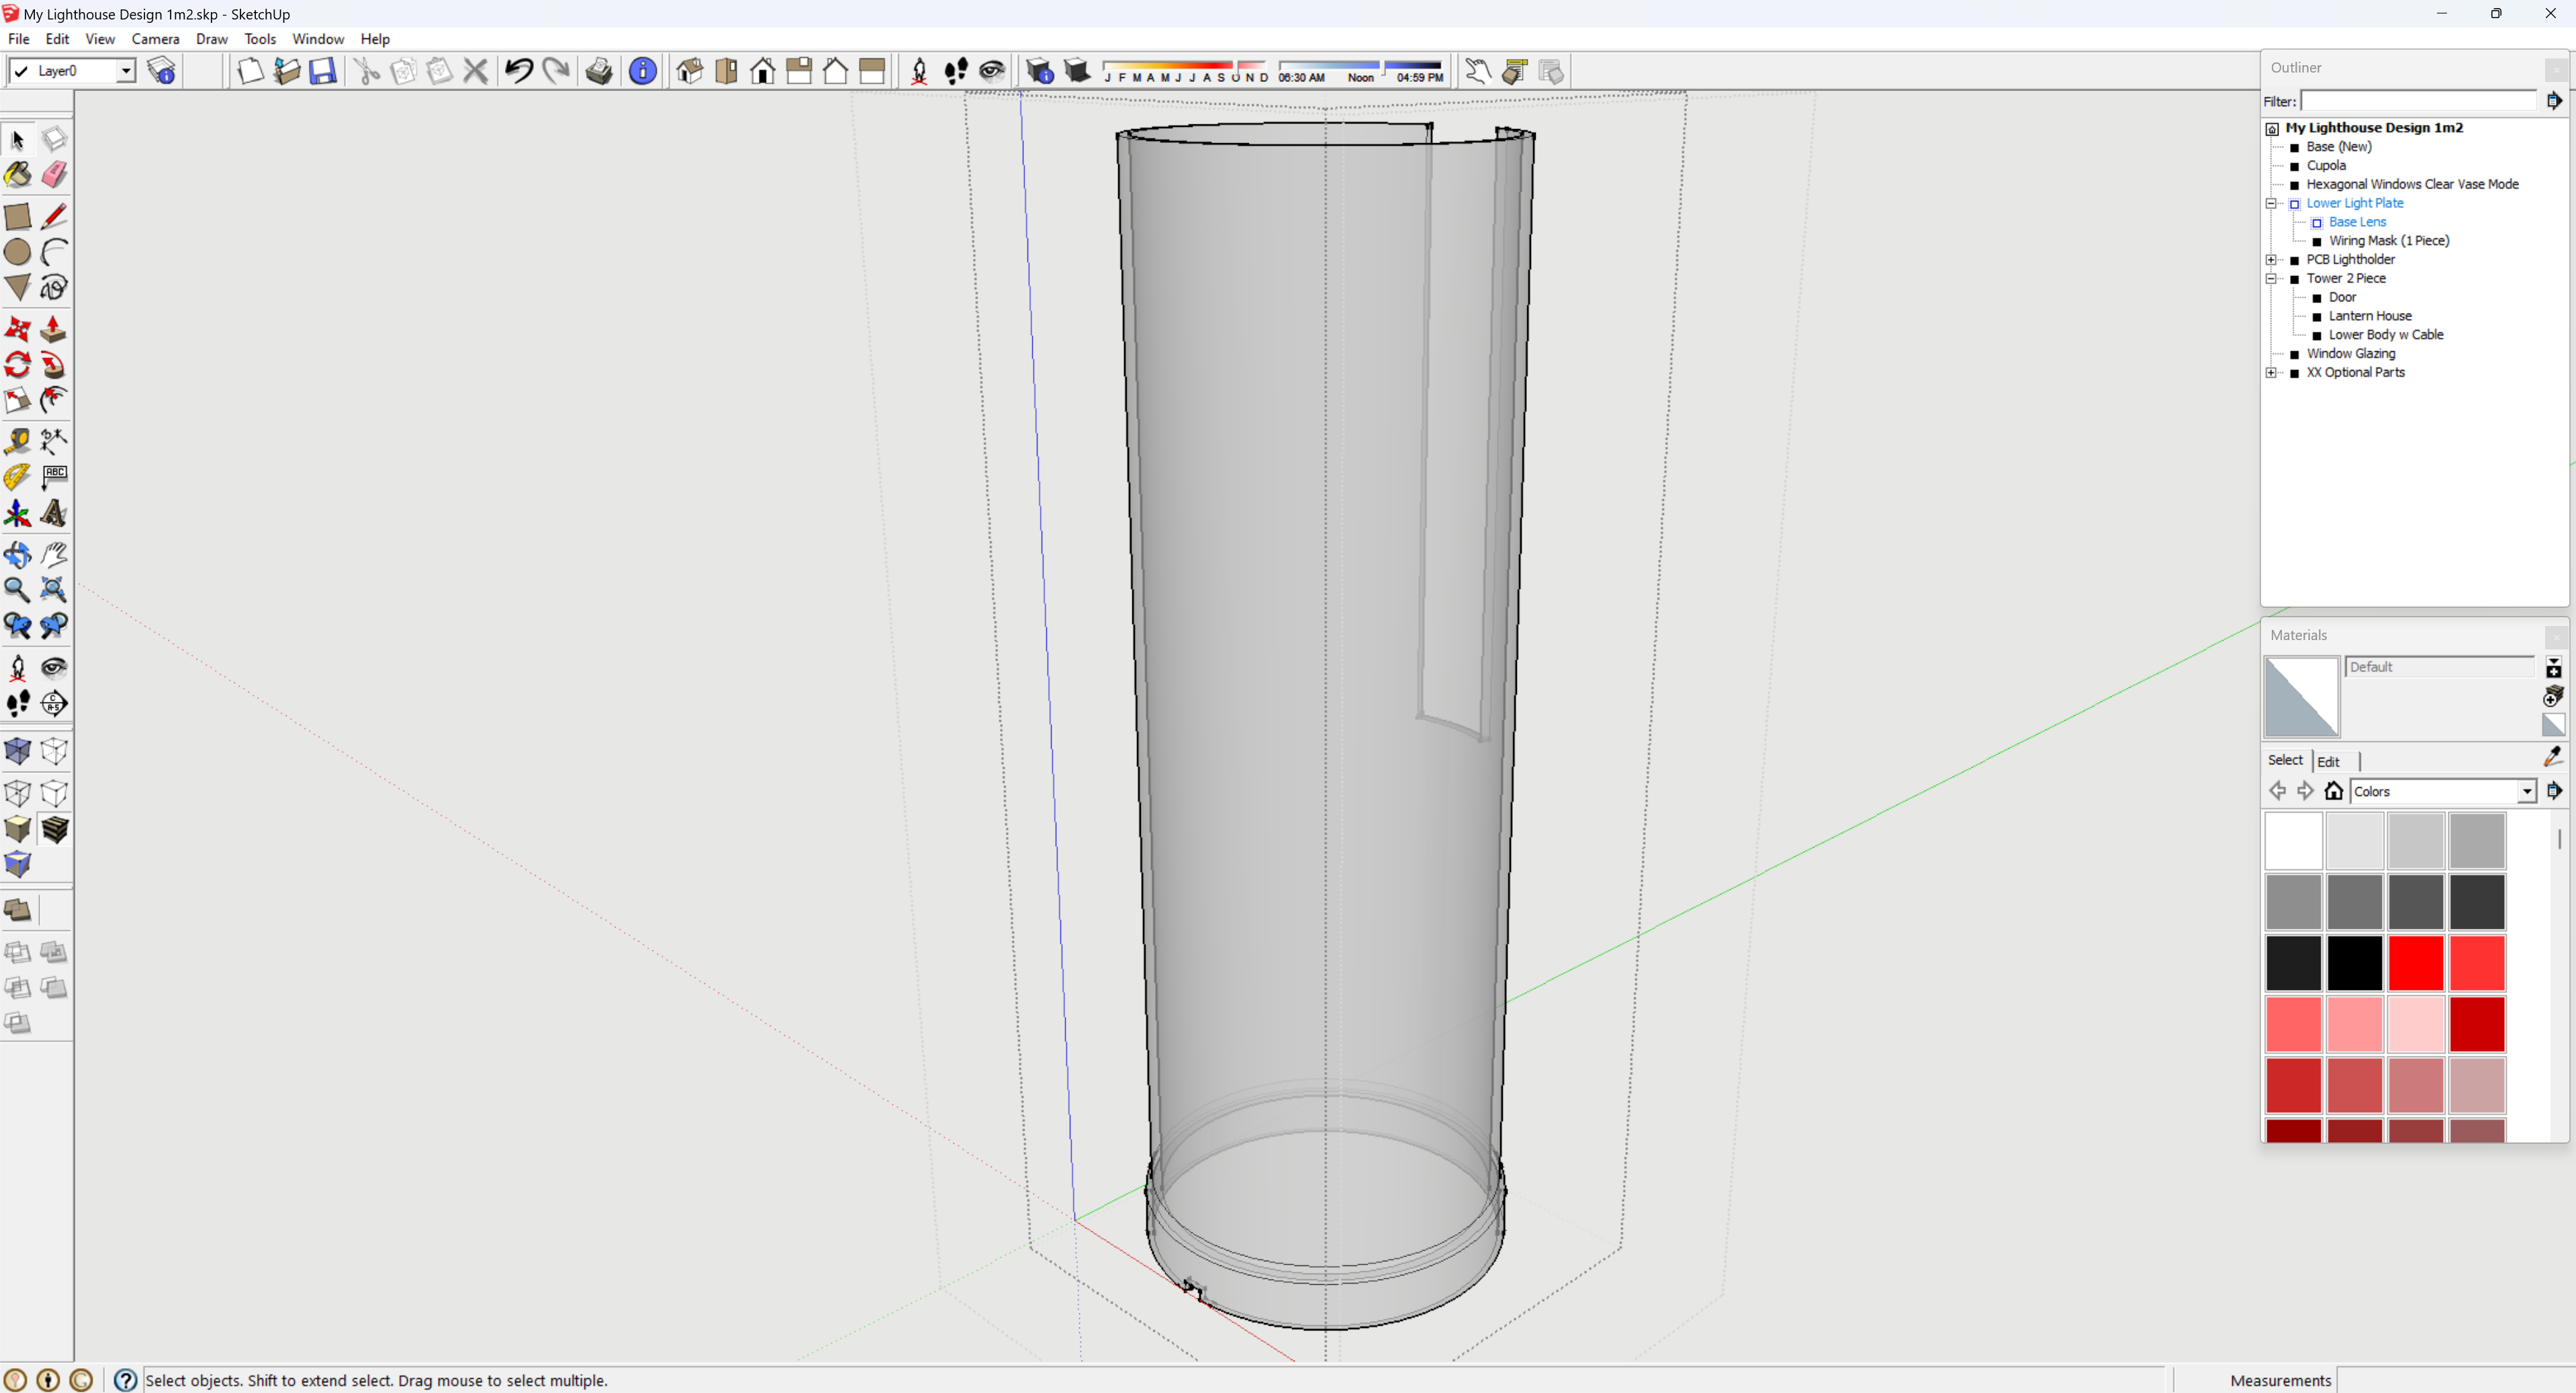Viewport: 2576px width, 1393px height.
Task: Click the Zoom Extents tool
Action: pos(54,590)
